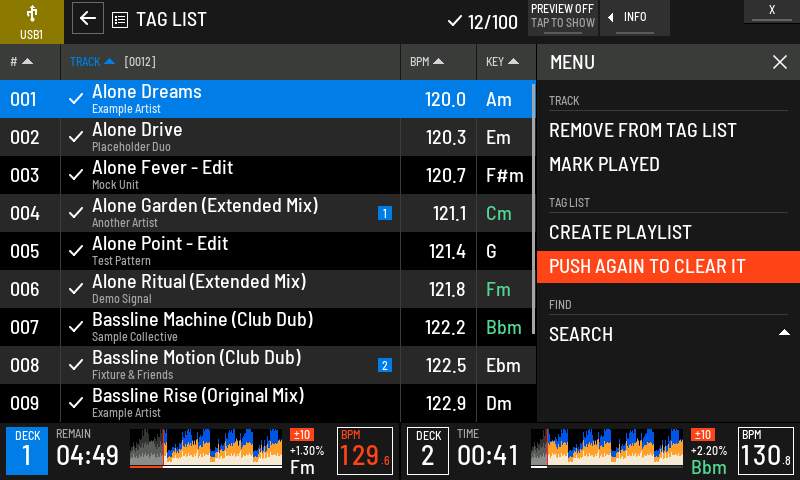
Task: Toggle Deck 2 TIME 00:41 display
Action: tap(488, 449)
